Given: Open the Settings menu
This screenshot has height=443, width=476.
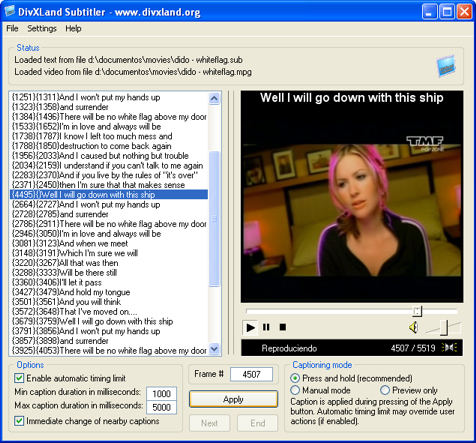Looking at the screenshot, I should (42, 29).
